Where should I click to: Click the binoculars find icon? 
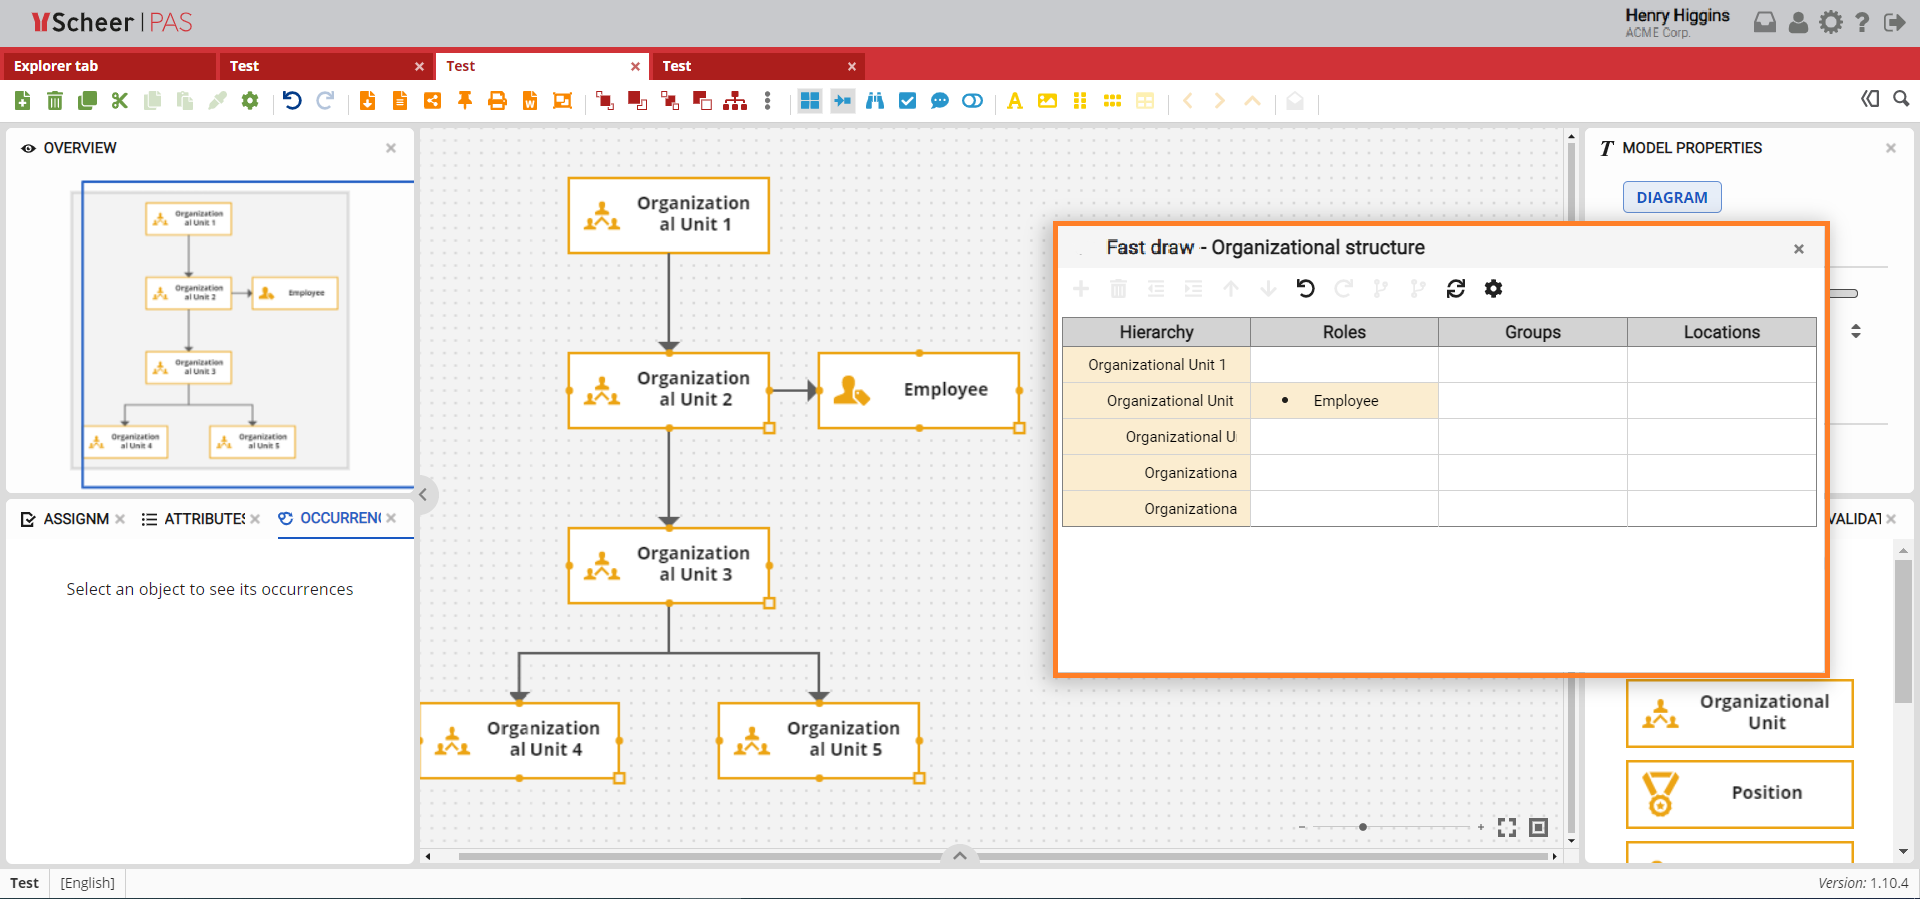(875, 101)
